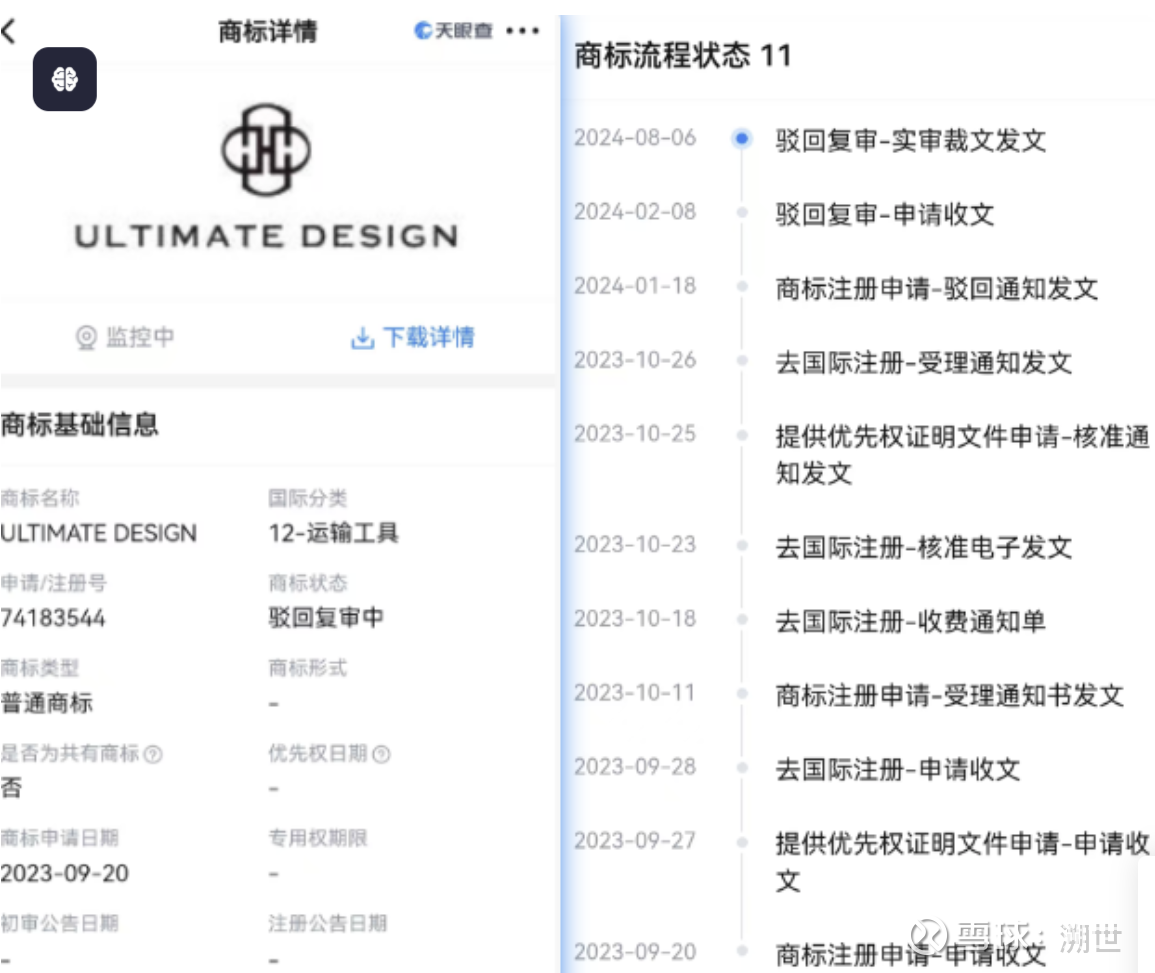Image resolution: width=1155 pixels, height=973 pixels.
Task: Select 商标注册申请-受理通知书发文 entry
Action: 949,695
